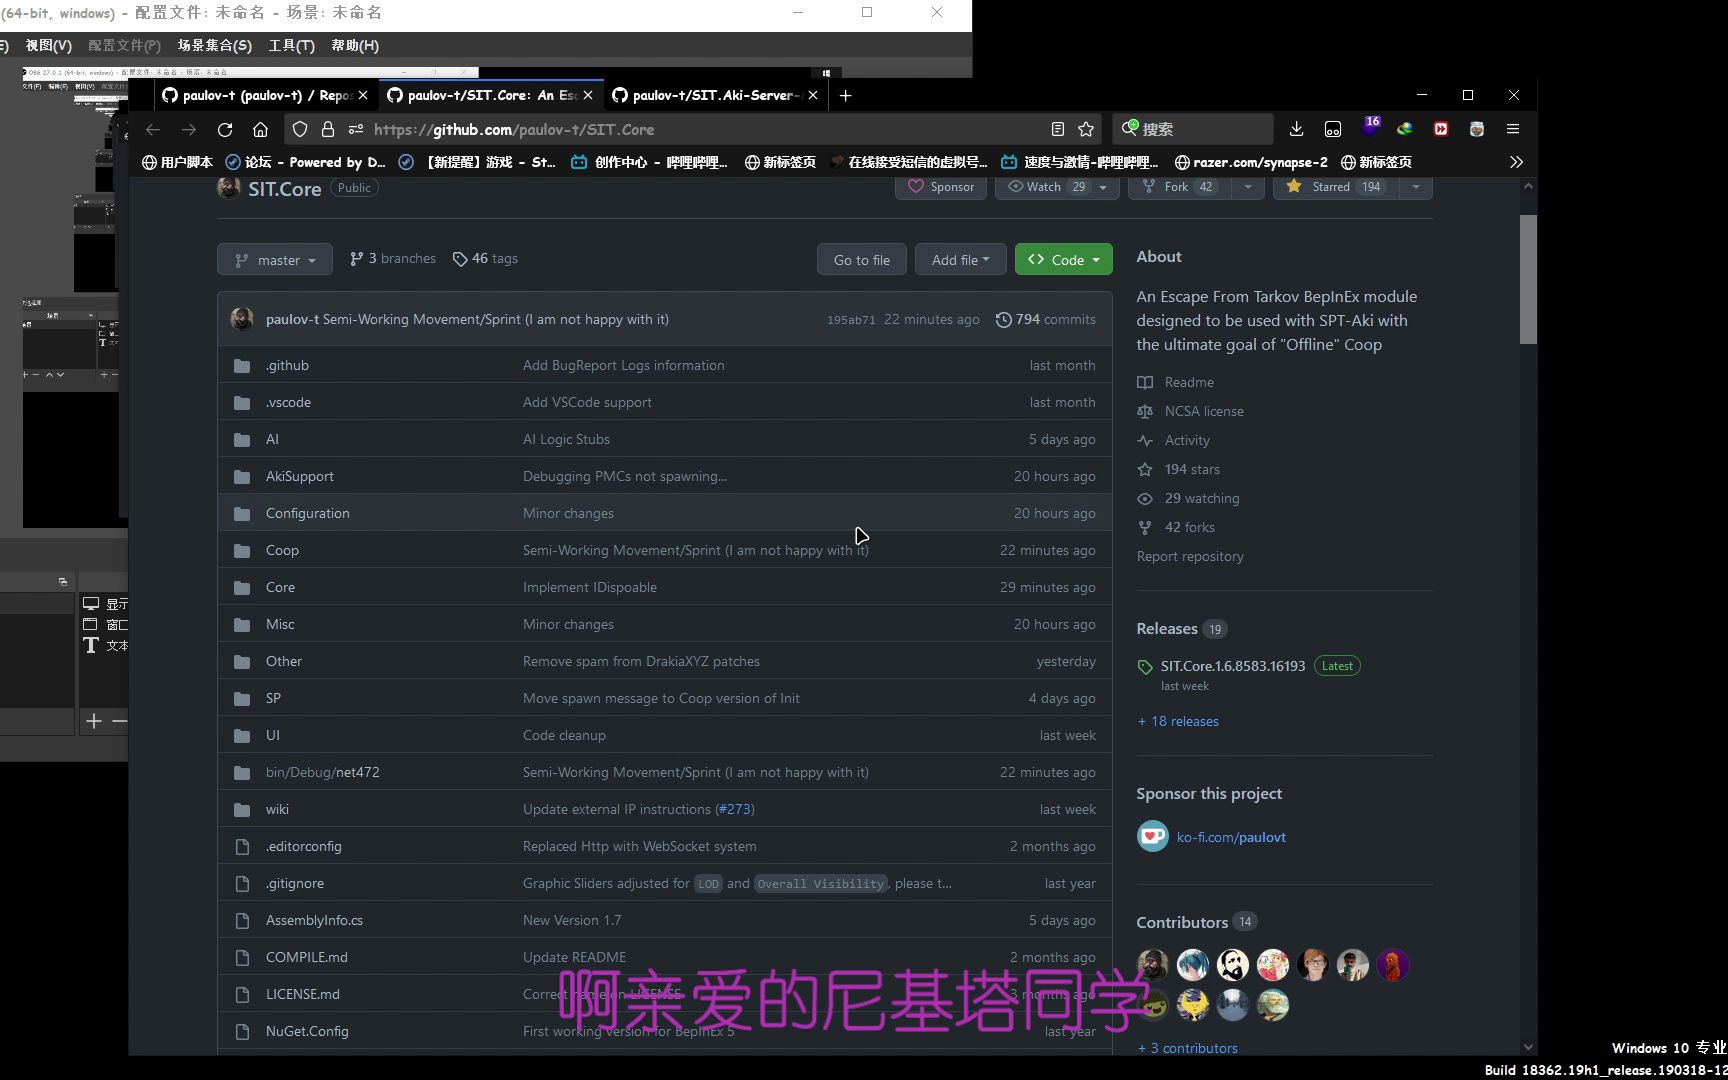Viewport: 1728px width, 1080px height.
Task: View the 46 tags link
Action: click(485, 258)
